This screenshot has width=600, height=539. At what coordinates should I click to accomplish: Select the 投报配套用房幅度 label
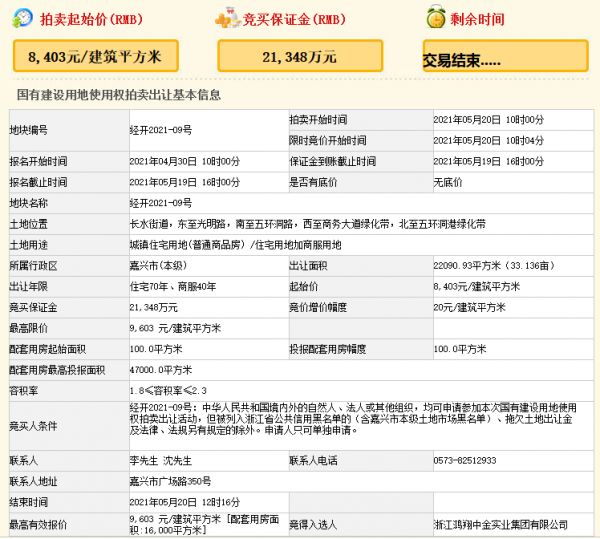pos(328,349)
